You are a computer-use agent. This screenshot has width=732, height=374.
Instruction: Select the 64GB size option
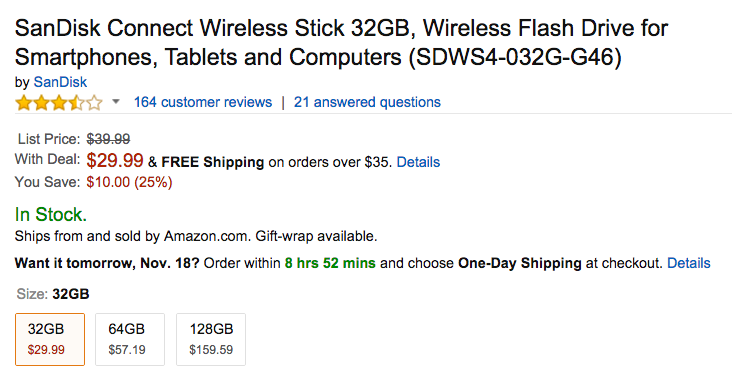(130, 339)
